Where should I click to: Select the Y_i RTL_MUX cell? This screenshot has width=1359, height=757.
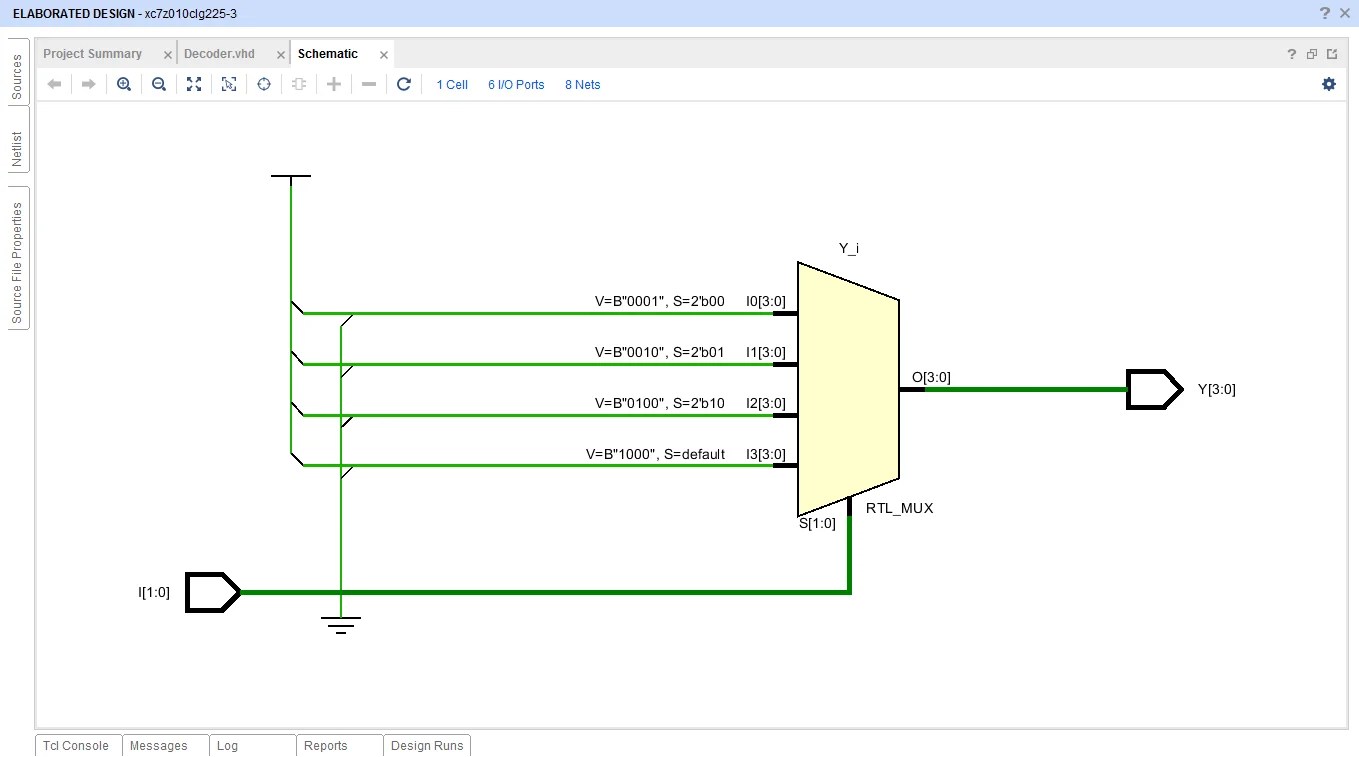[x=846, y=390]
